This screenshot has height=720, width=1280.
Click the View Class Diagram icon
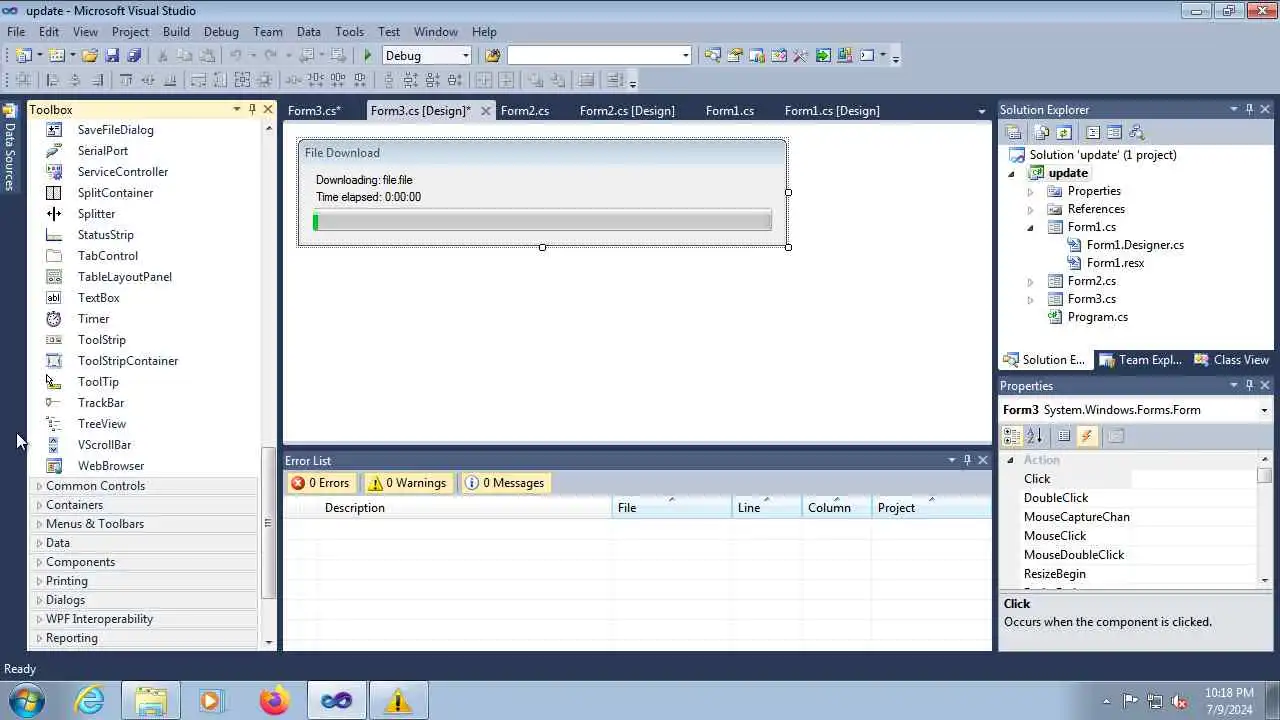click(x=1136, y=132)
